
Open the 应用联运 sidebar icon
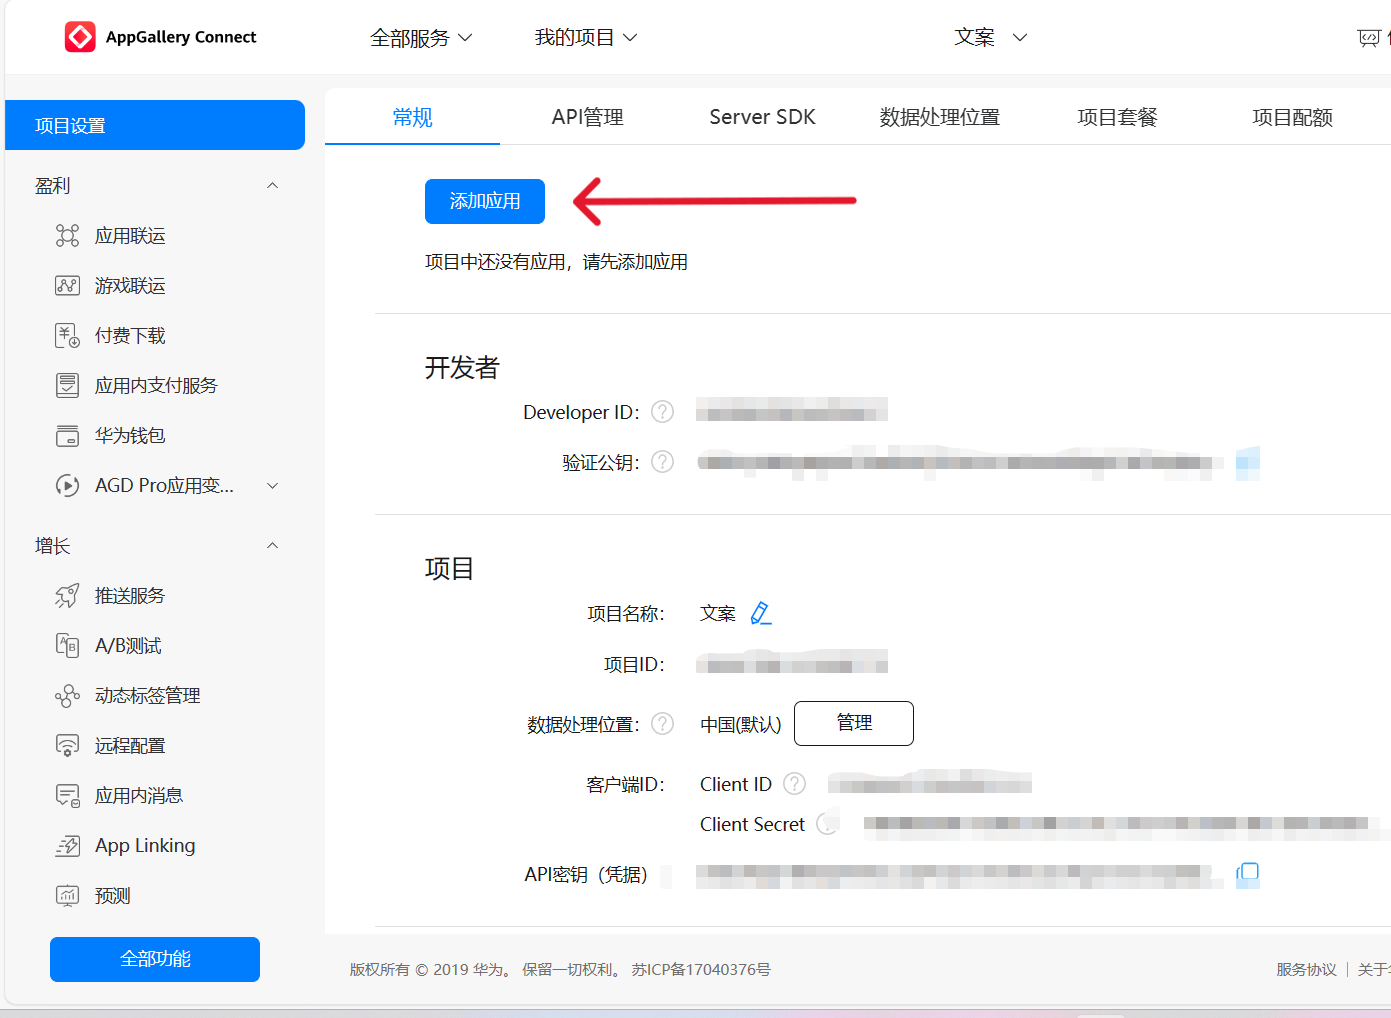tap(67, 236)
